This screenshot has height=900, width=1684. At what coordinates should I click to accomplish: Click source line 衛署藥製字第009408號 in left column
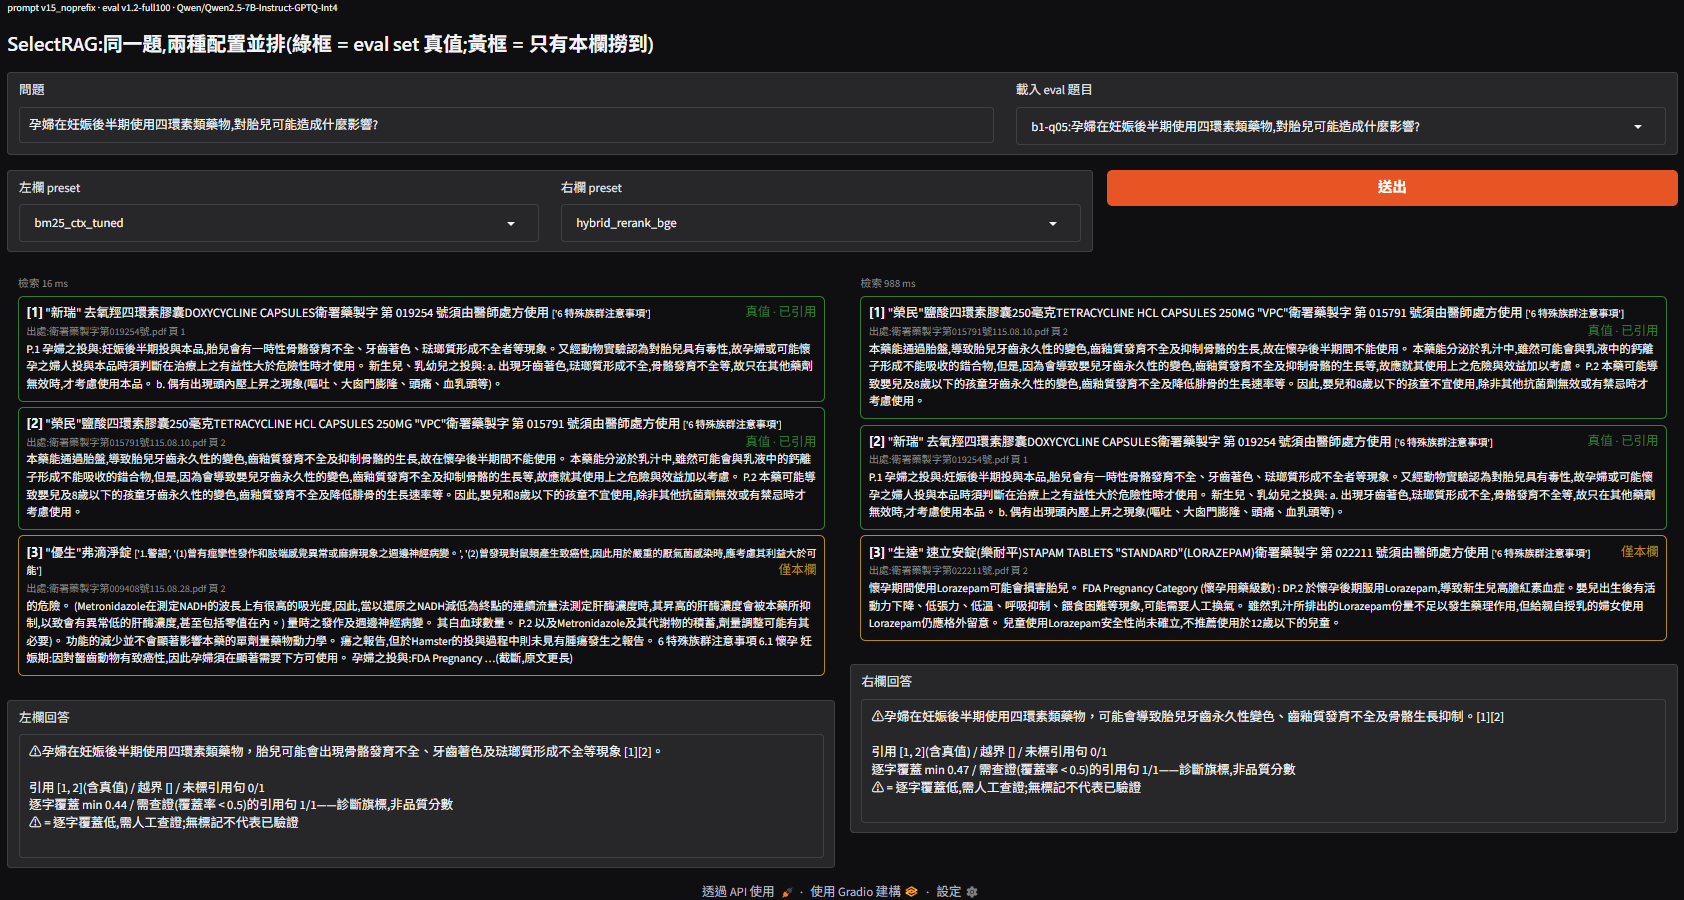(x=126, y=589)
